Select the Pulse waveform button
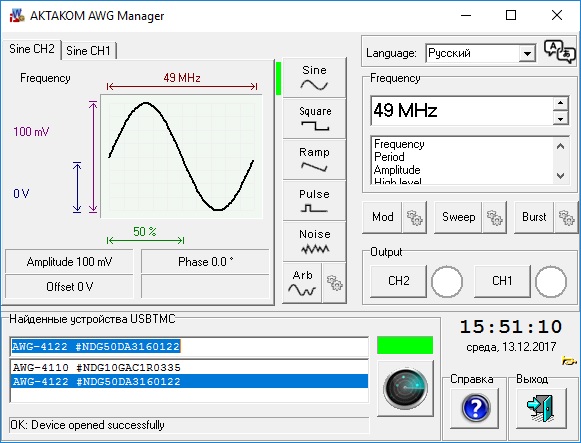This screenshot has height=443, width=581. (x=314, y=201)
